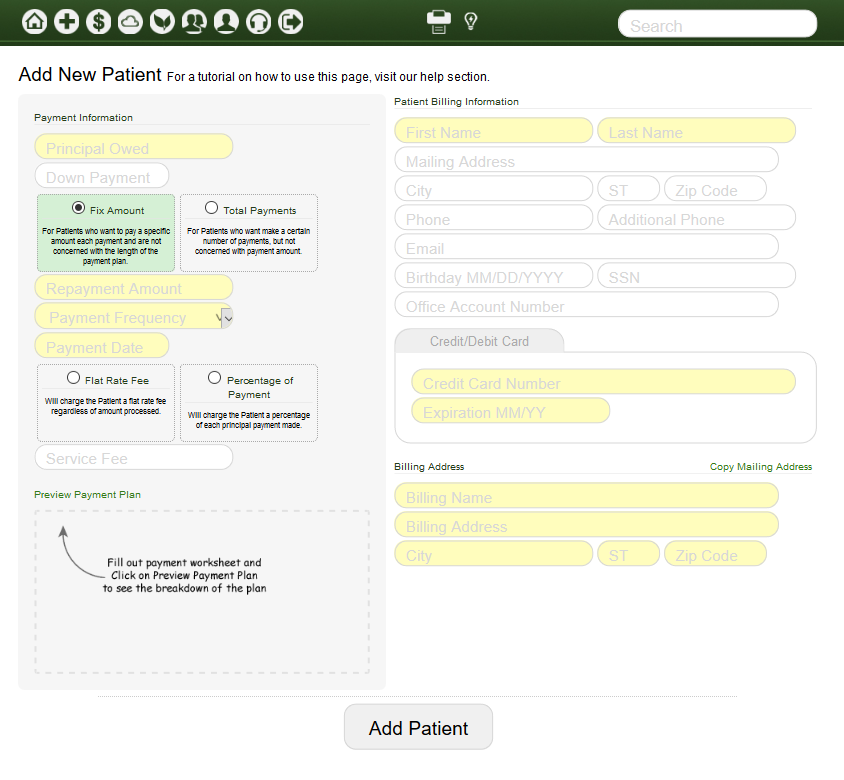The image size is (844, 780).
Task: Click the Payment Information section label
Action: coord(83,118)
